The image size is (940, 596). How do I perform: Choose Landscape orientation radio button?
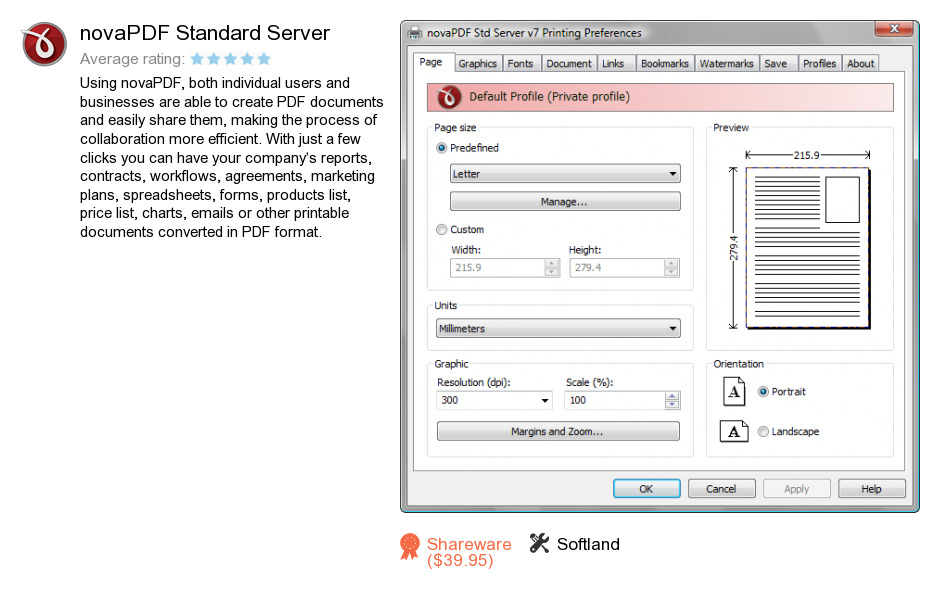(x=763, y=432)
